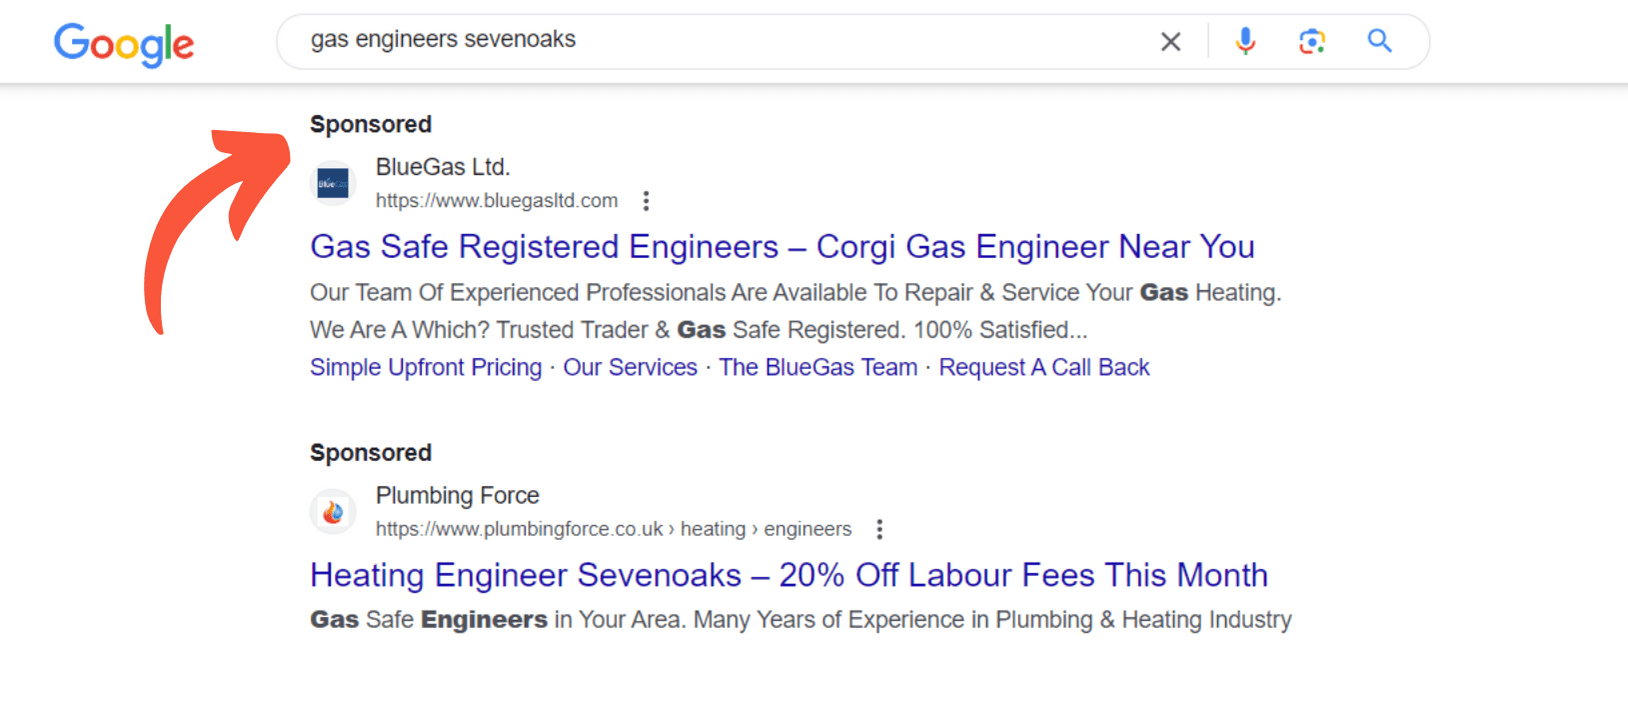Click the Plumbing Force site name
Screen dimensions: 1628x713
(x=457, y=495)
